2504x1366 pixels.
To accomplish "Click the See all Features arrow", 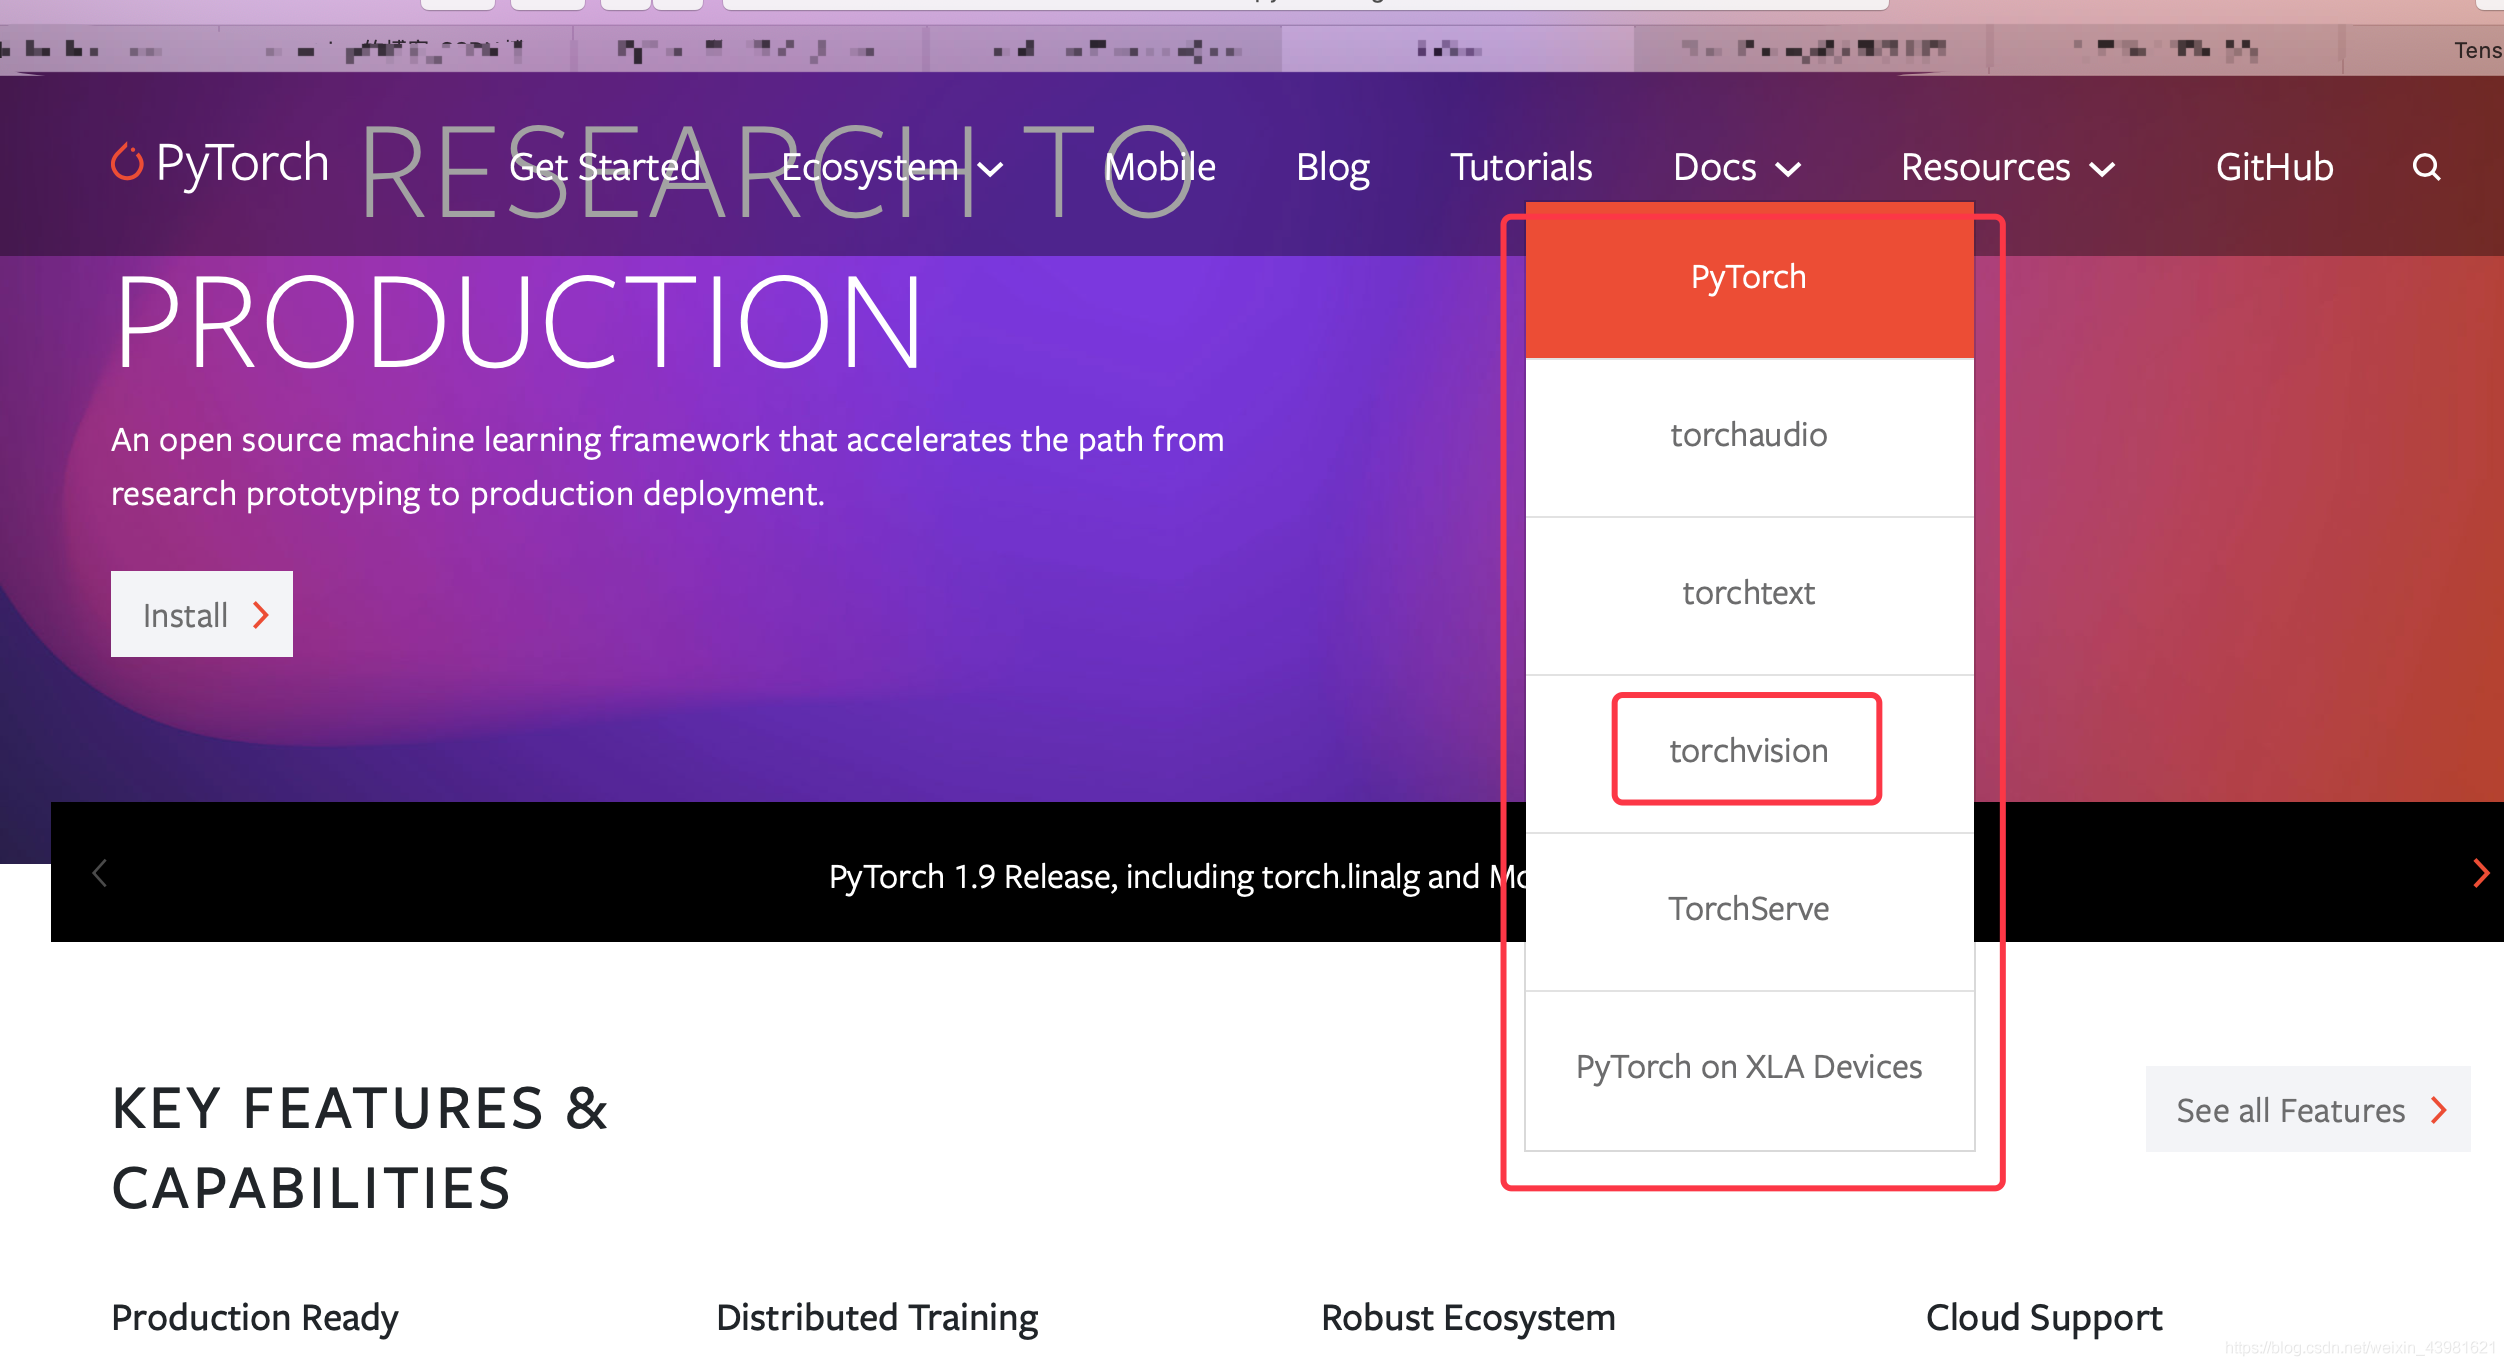I will click(x=2439, y=1110).
